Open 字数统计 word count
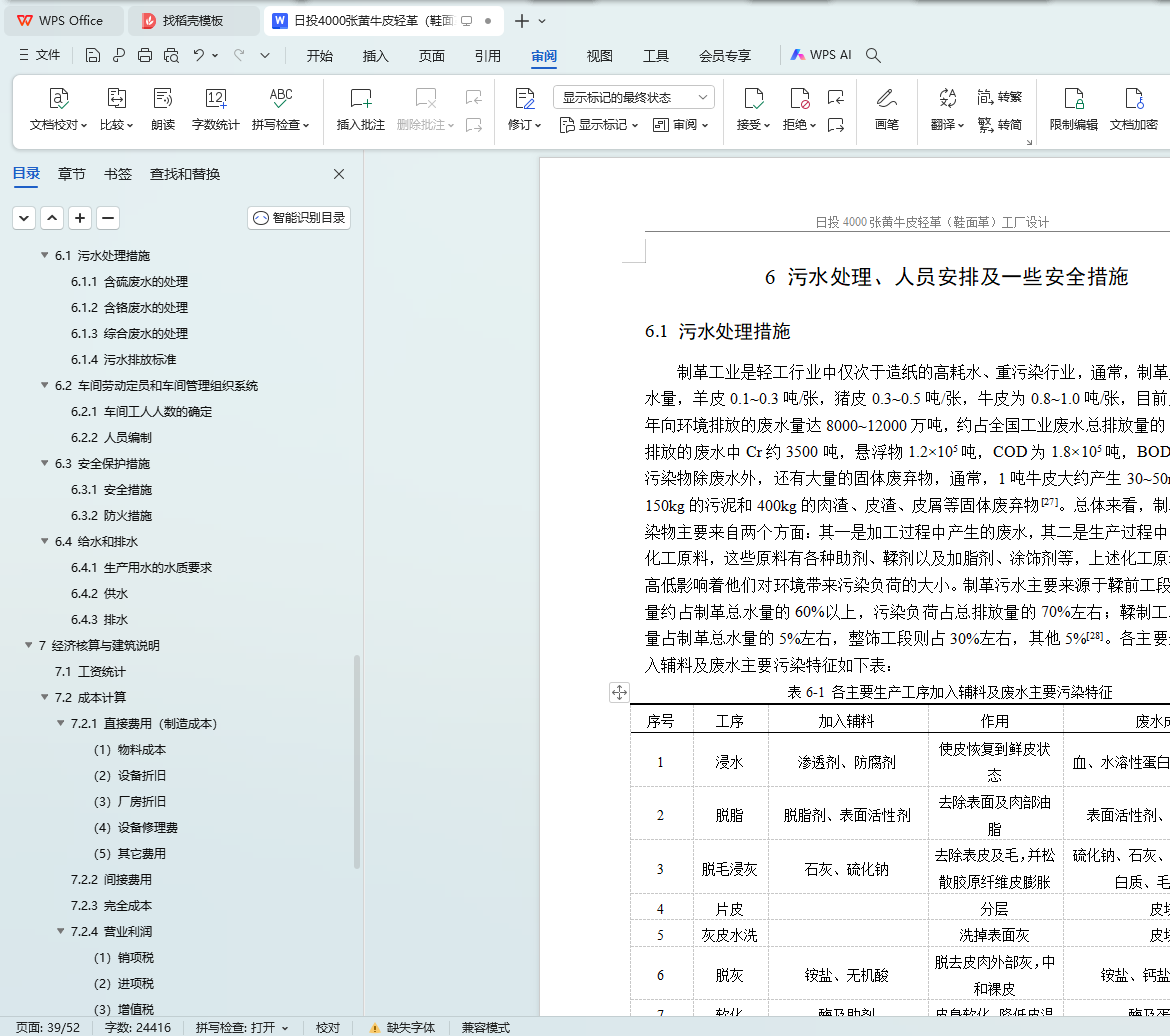The width and height of the screenshot is (1170, 1036). tap(215, 109)
